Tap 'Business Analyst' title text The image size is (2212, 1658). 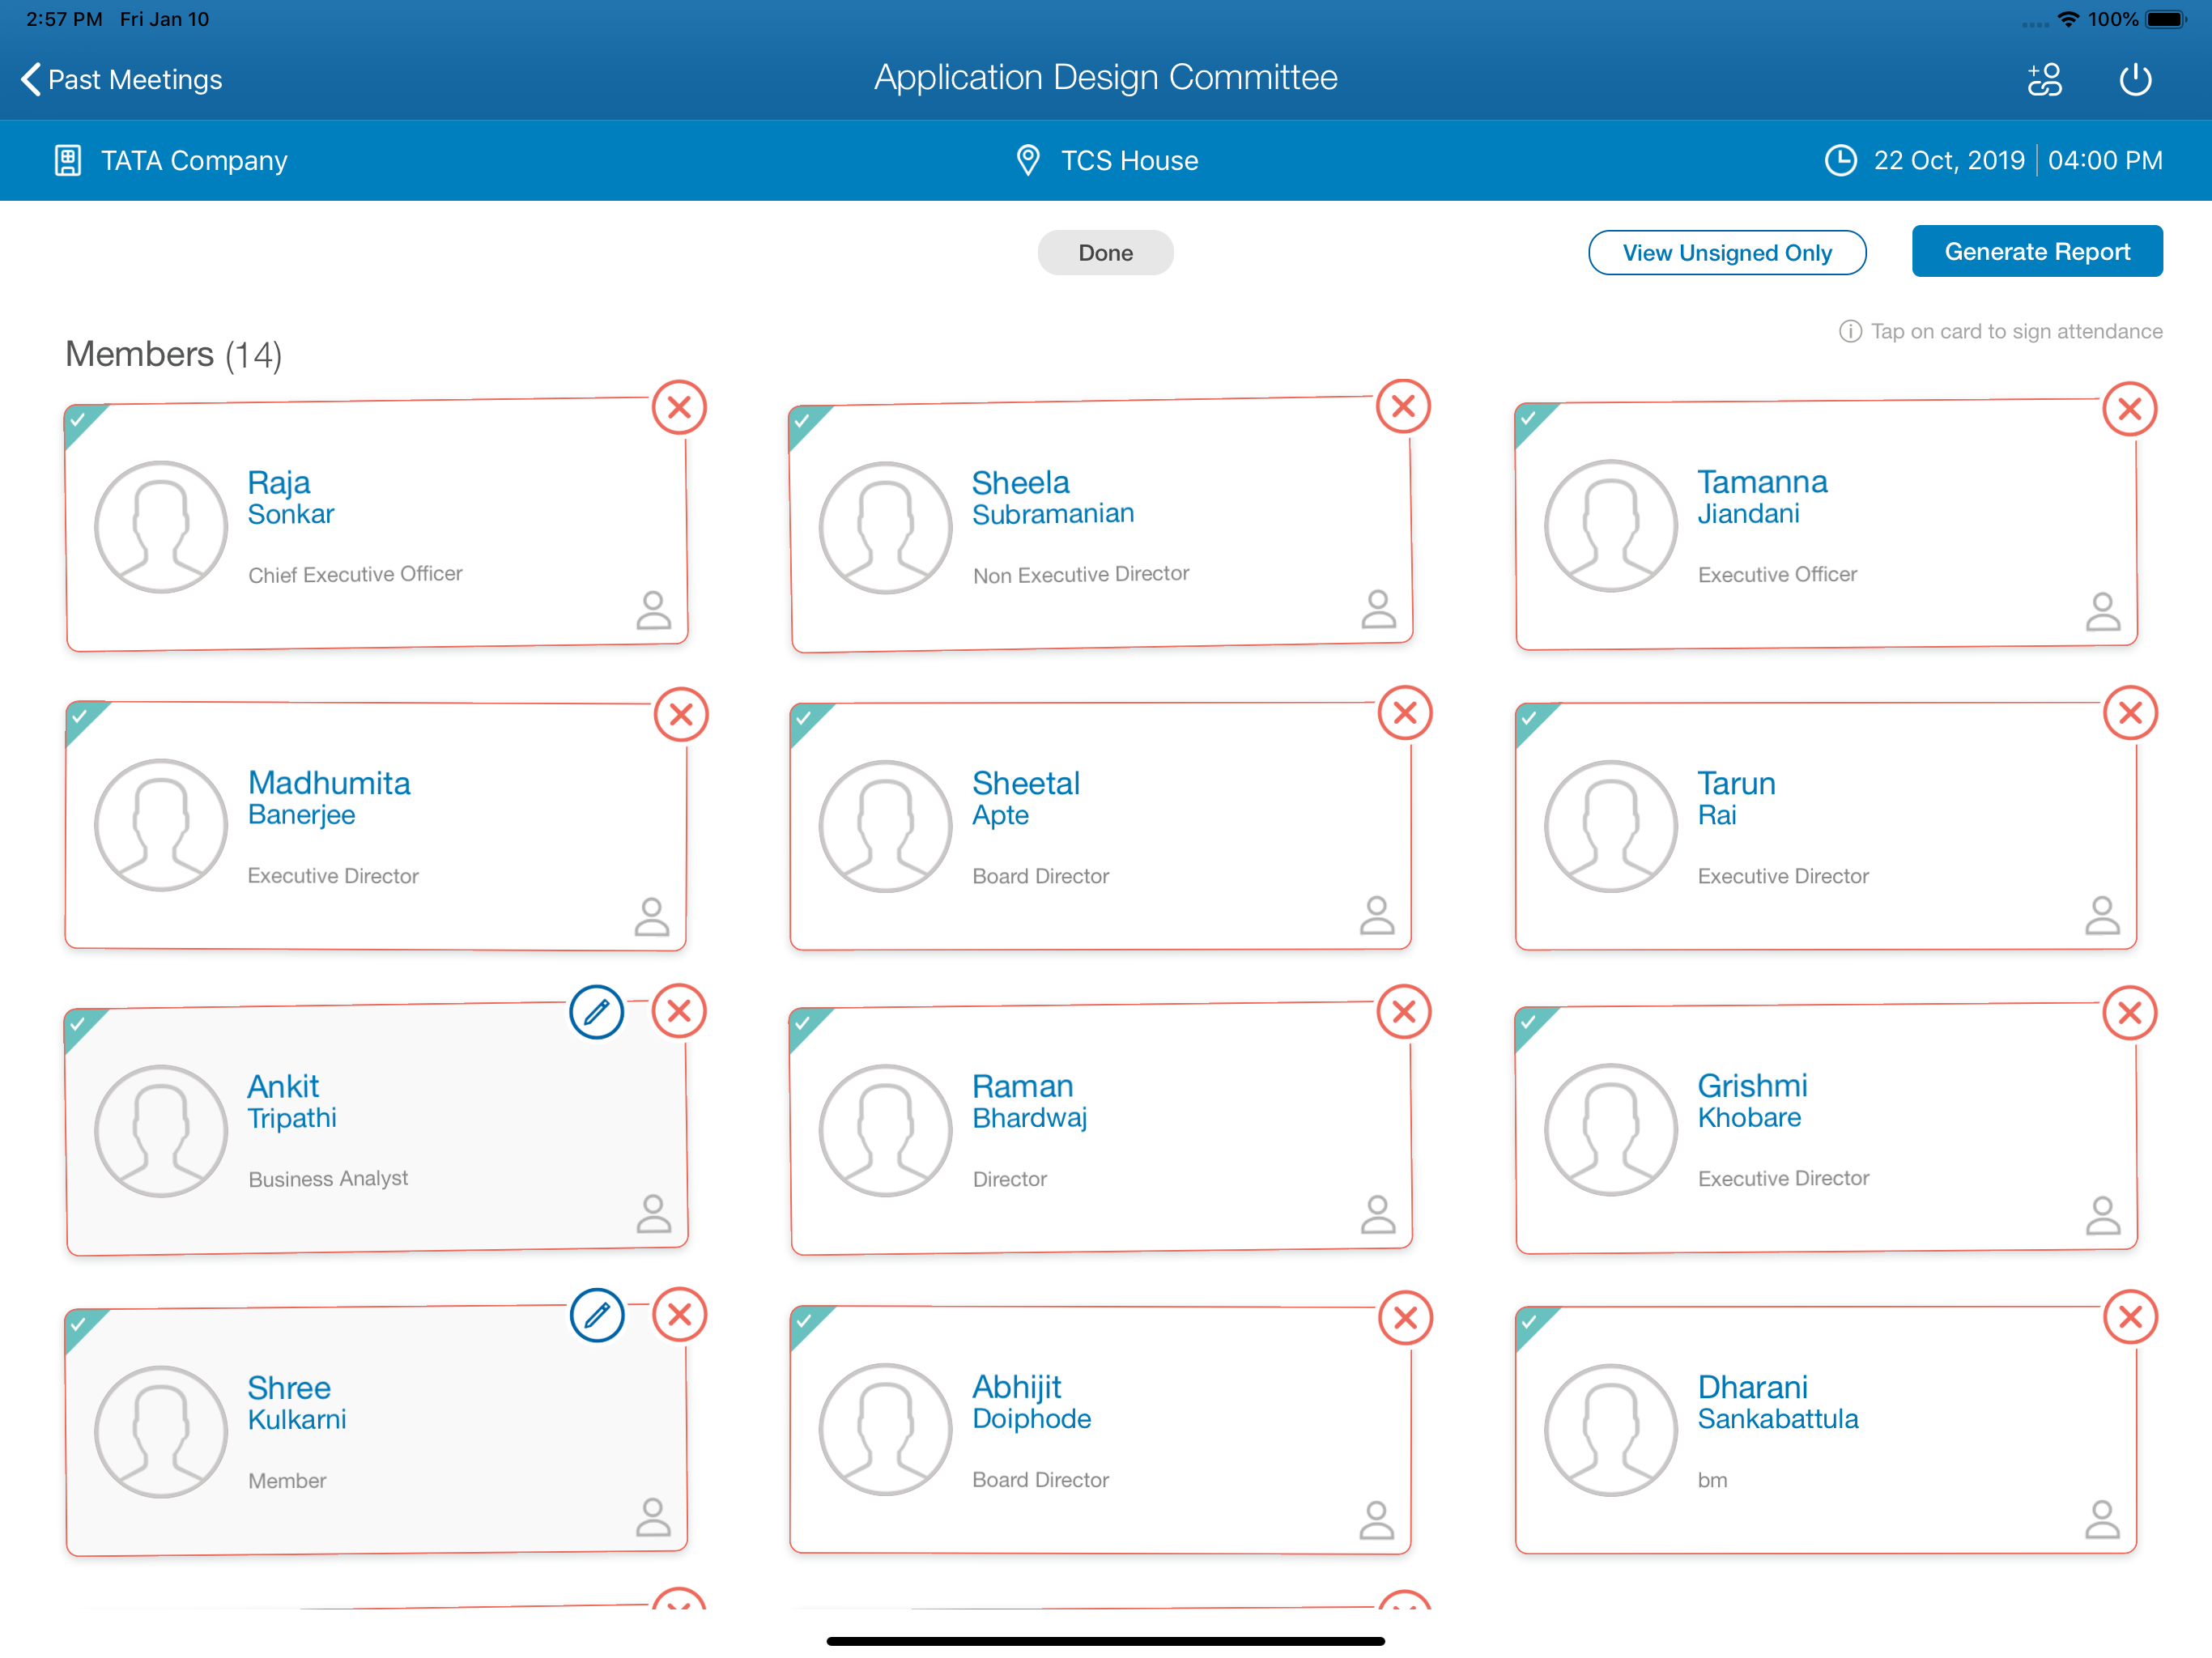tap(328, 1179)
